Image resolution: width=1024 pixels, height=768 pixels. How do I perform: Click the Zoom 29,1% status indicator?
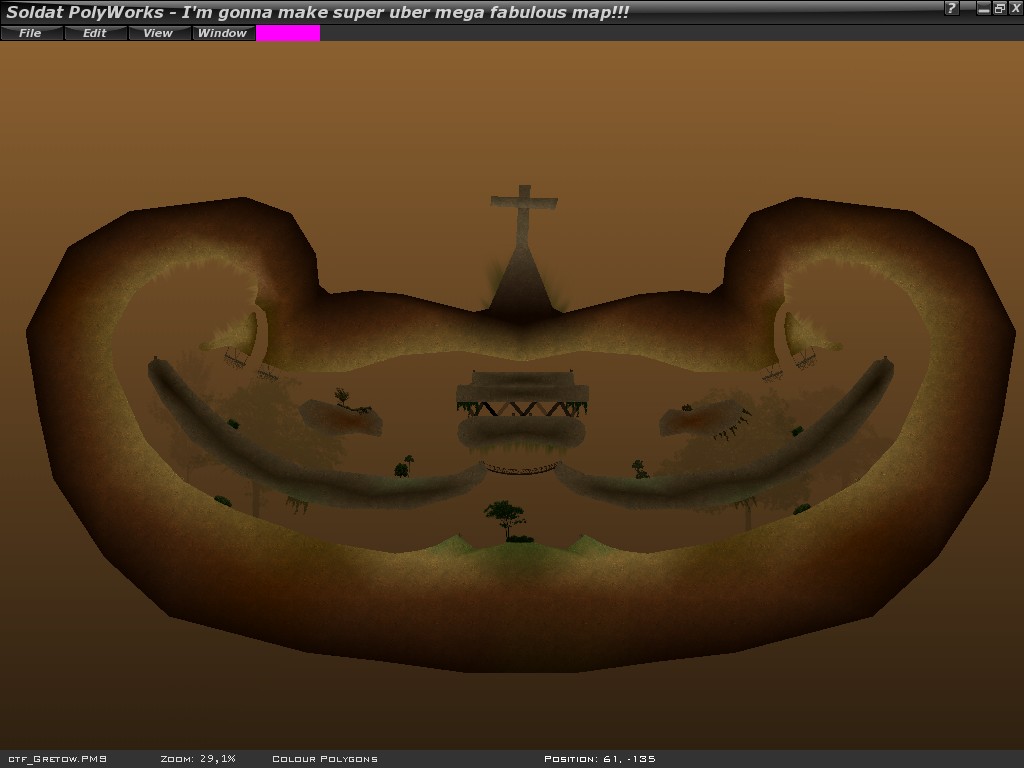point(198,759)
